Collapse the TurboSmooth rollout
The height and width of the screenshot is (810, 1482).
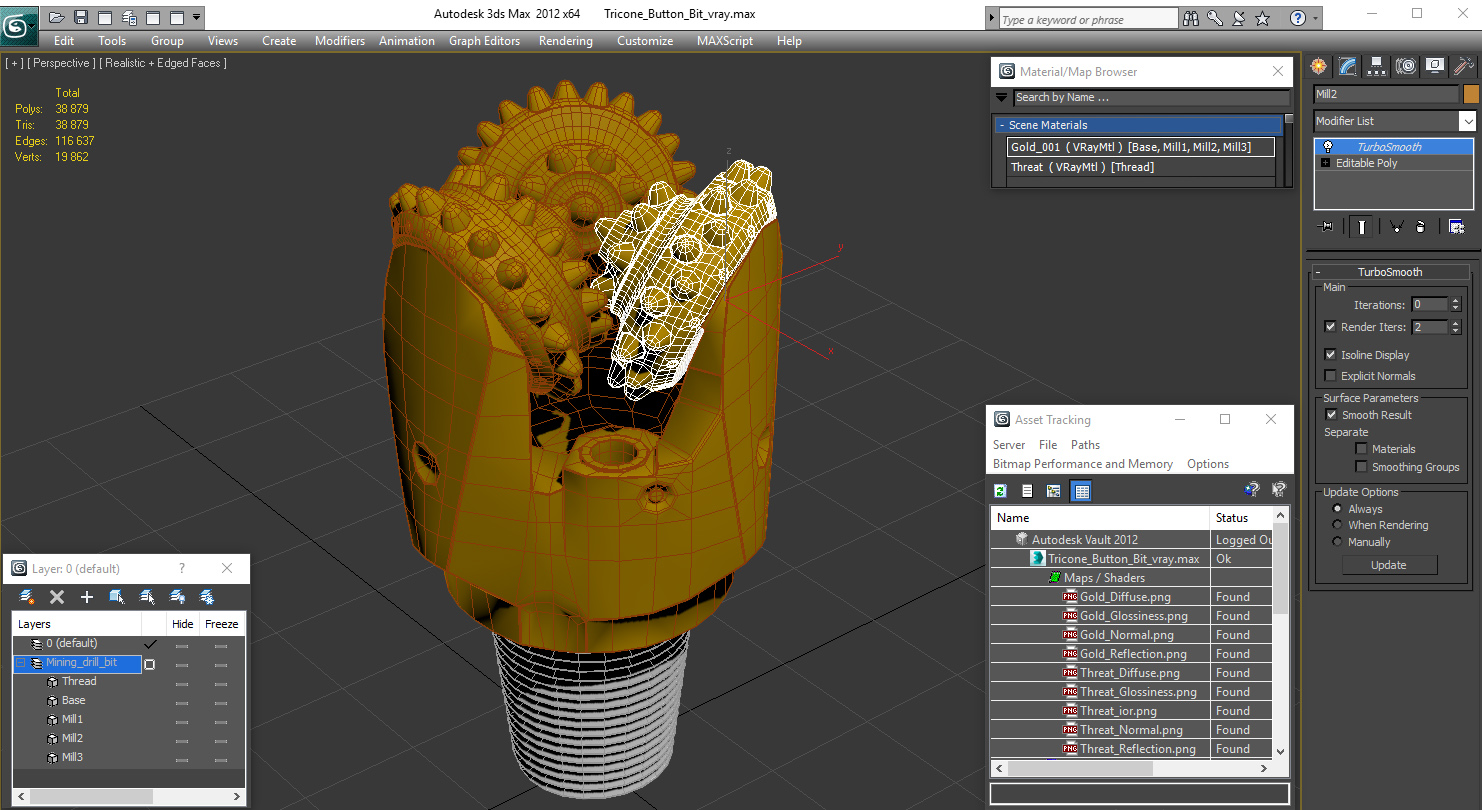tap(1320, 272)
